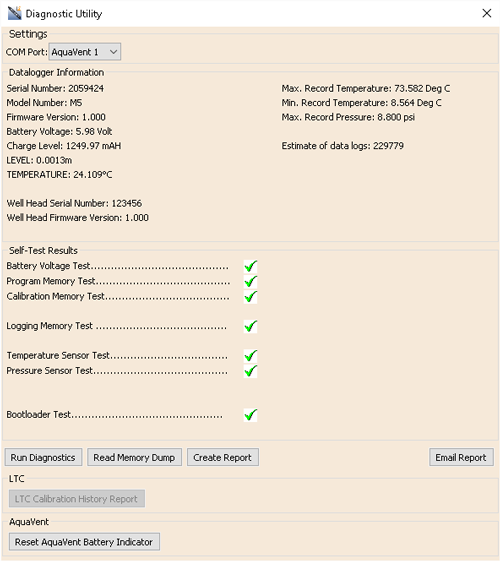Run Diagnostics on the datalogger
The width and height of the screenshot is (500, 561).
[x=43, y=457]
